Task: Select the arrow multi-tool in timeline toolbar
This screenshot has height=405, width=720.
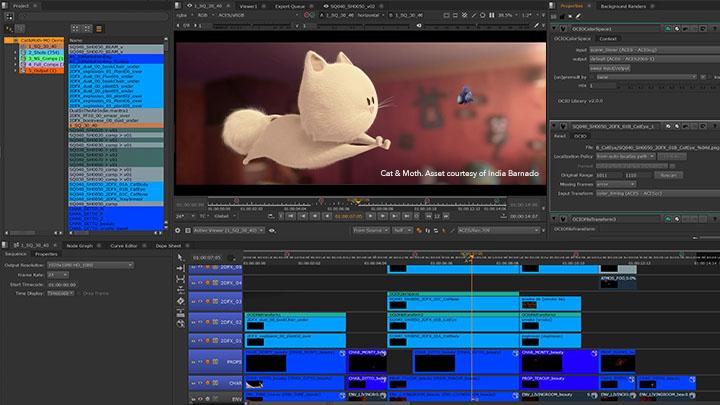Action: [x=180, y=257]
